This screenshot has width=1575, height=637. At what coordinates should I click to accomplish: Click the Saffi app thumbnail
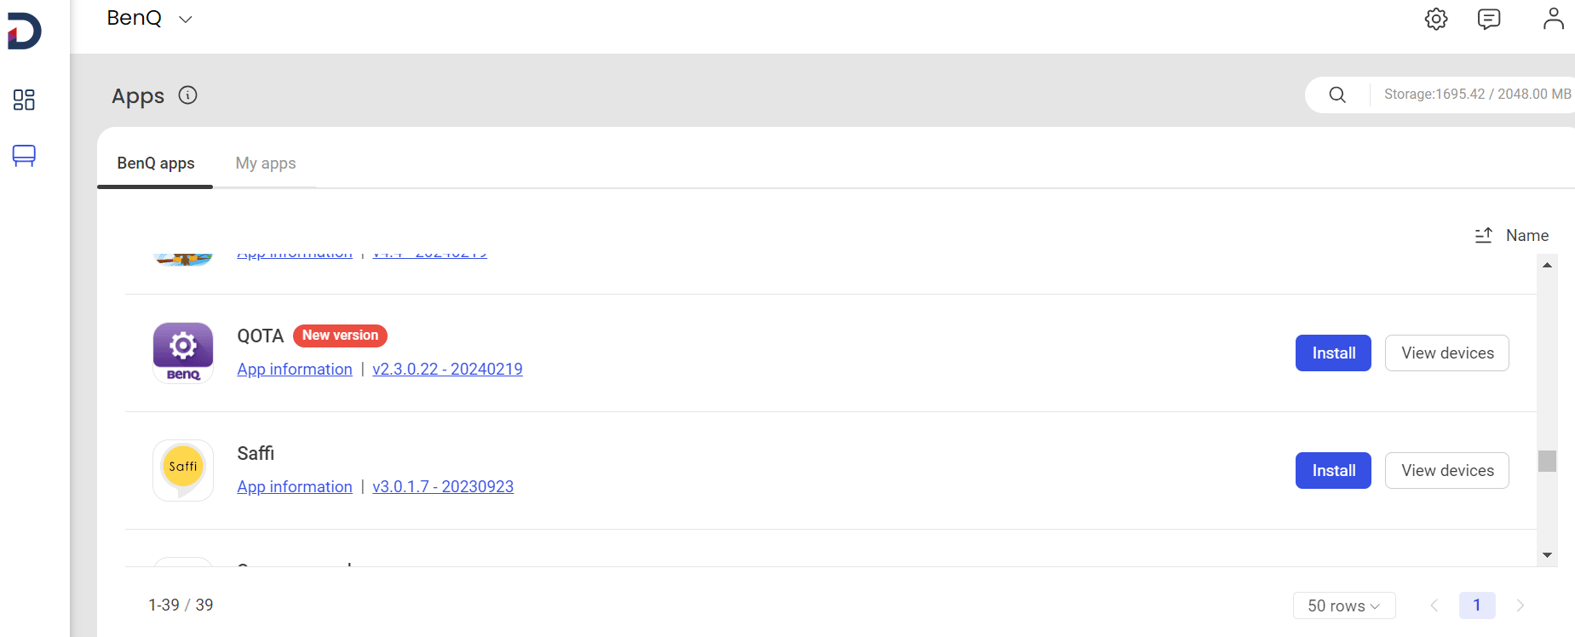tap(183, 470)
